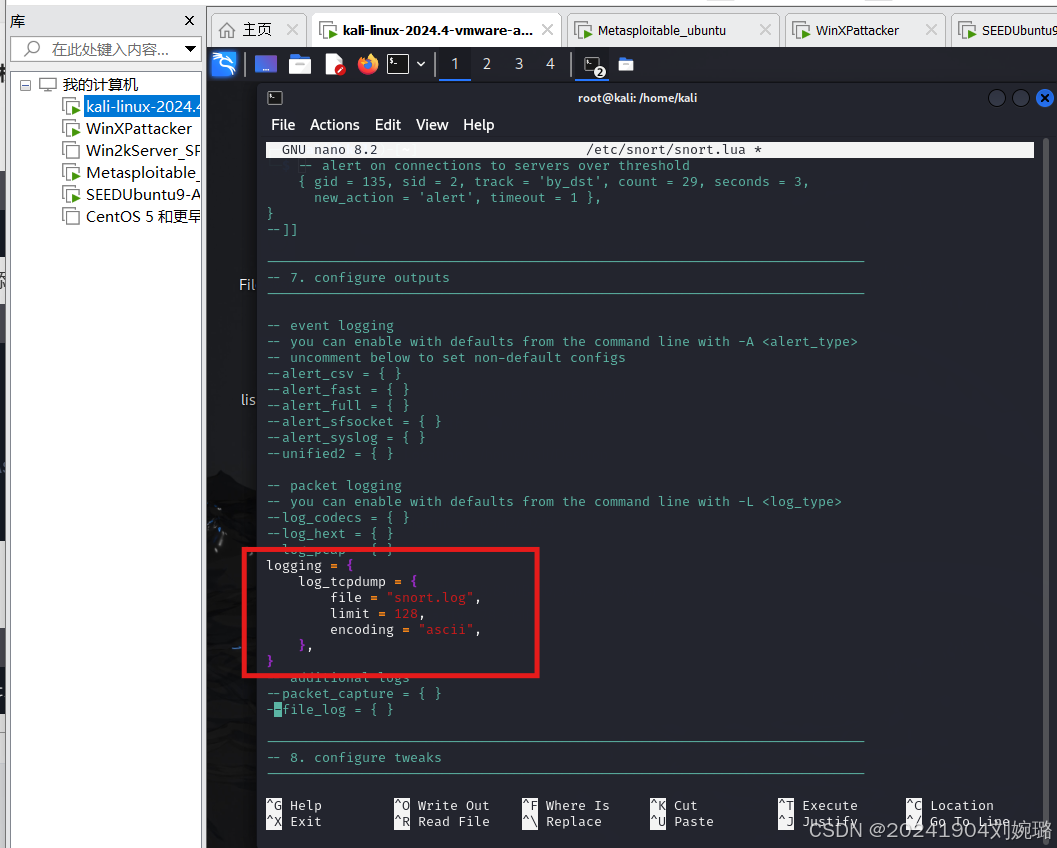Screen dimensions: 1057x848
Task: Click the limit value 128
Action: tap(406, 614)
